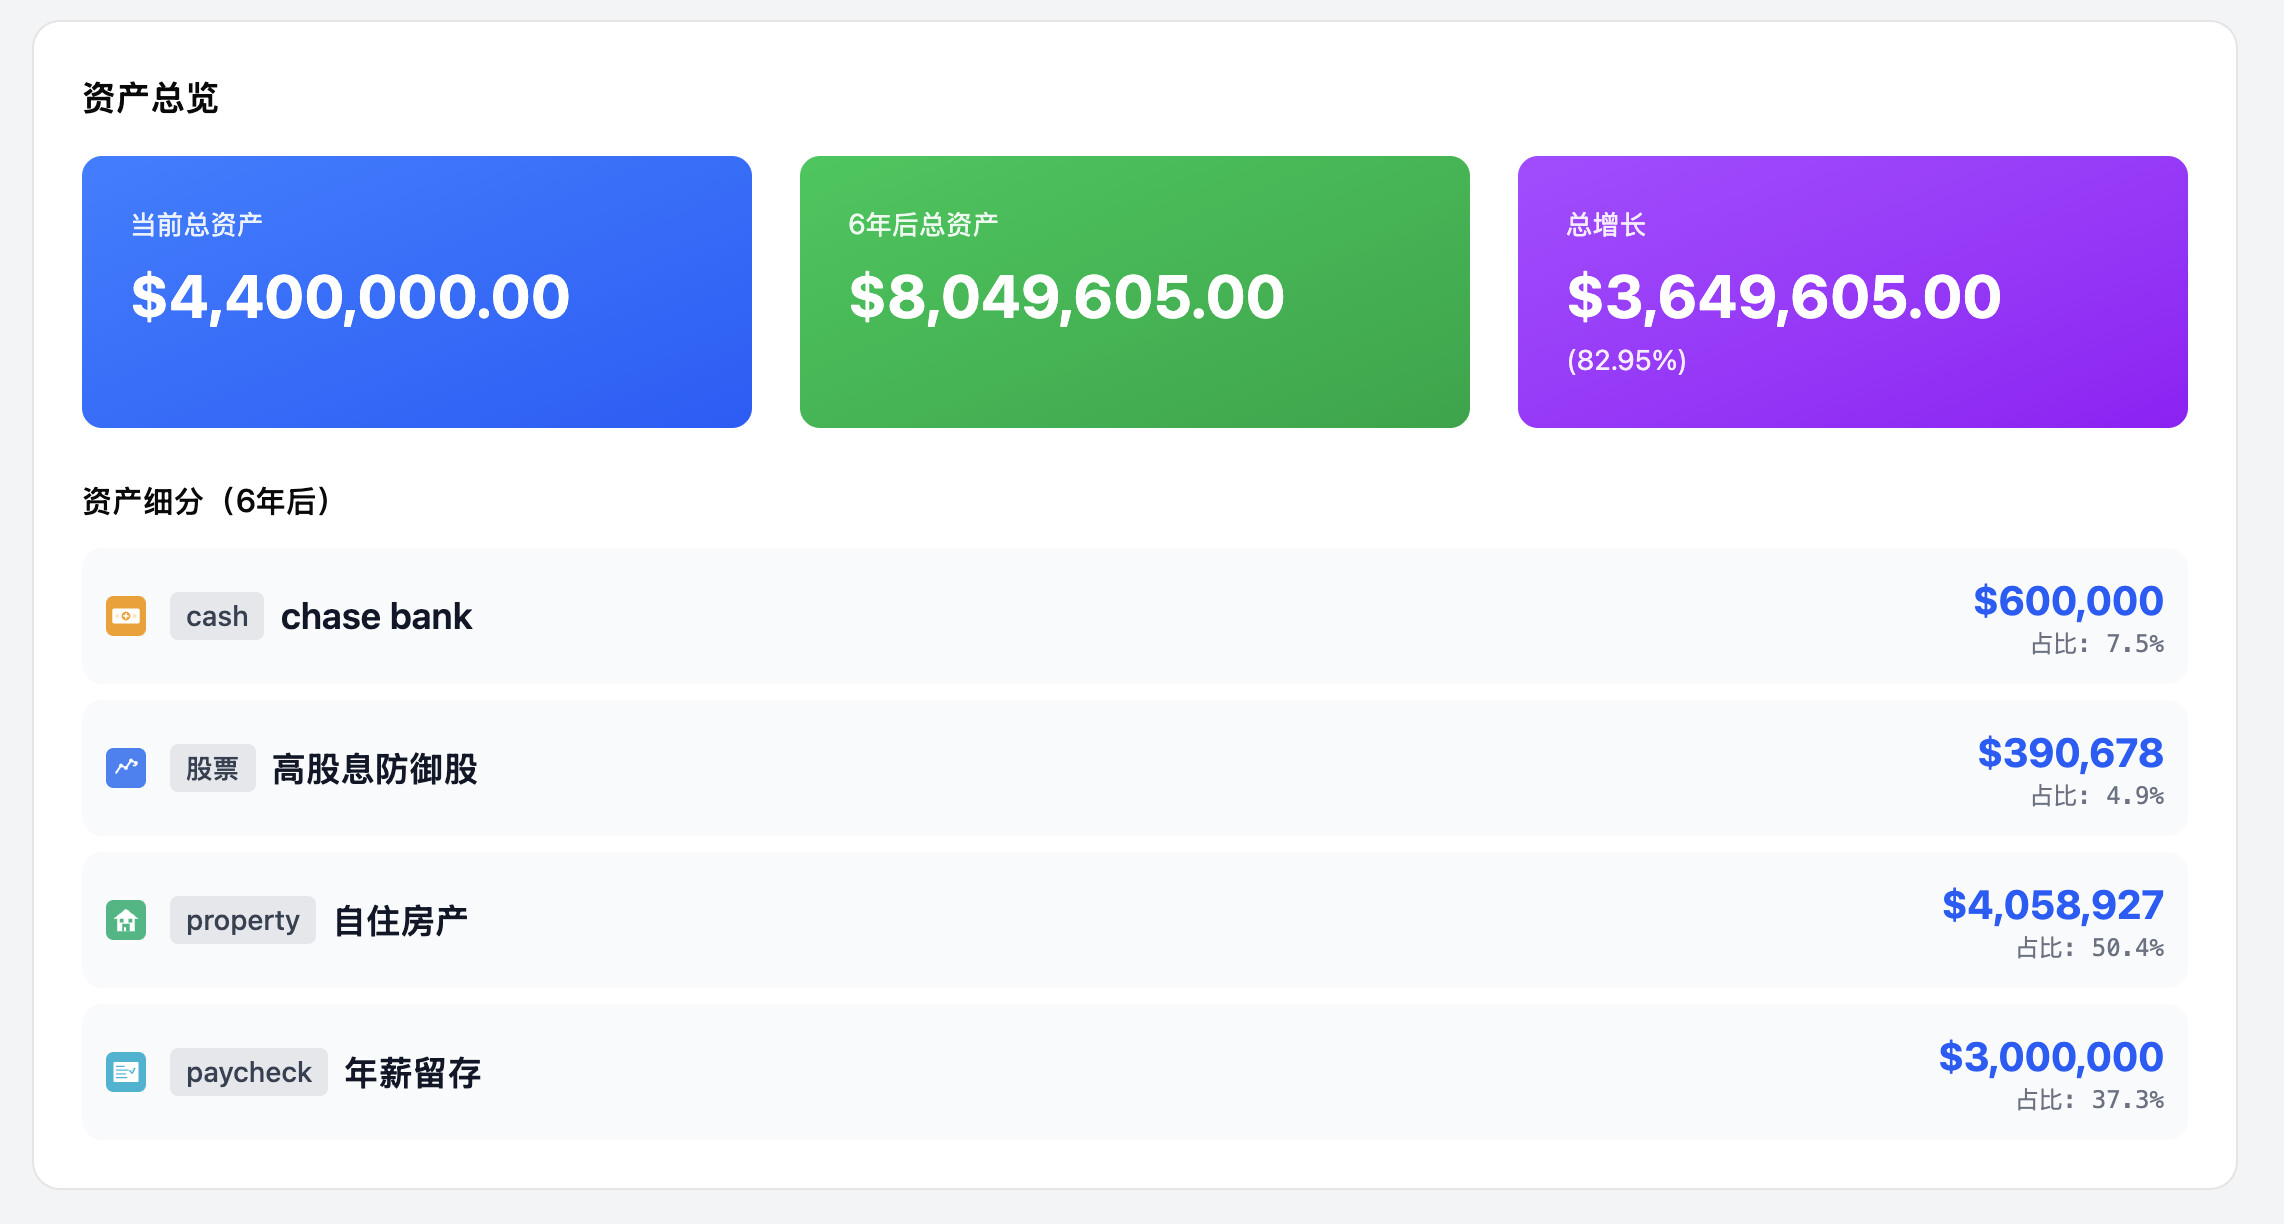Open the 年薪留存 asset name

(413, 1072)
